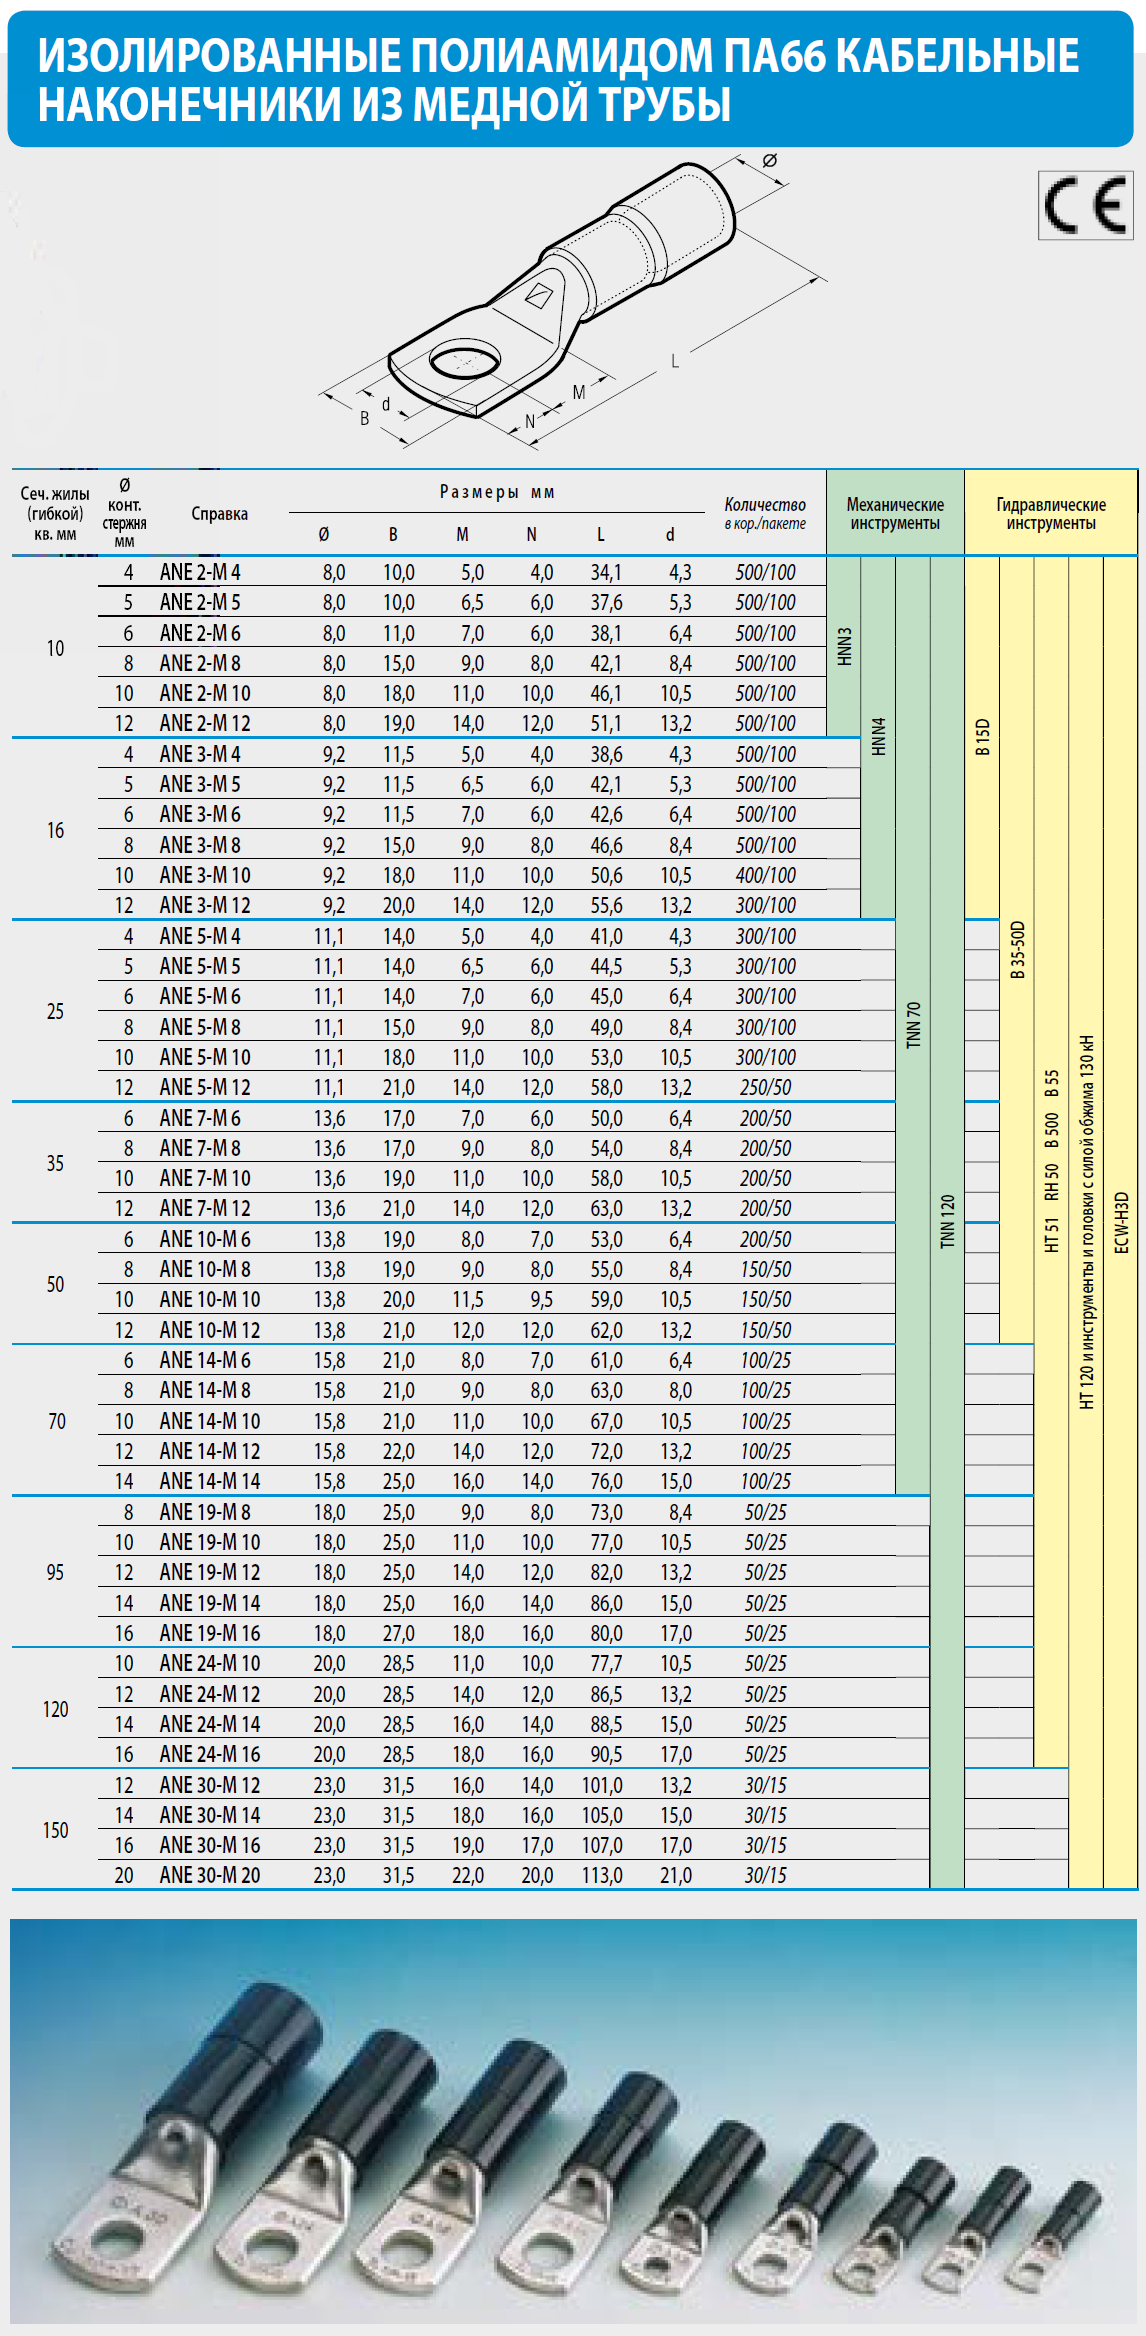
Task: Select reference 'ANE 3-M 6'
Action: click(x=200, y=814)
